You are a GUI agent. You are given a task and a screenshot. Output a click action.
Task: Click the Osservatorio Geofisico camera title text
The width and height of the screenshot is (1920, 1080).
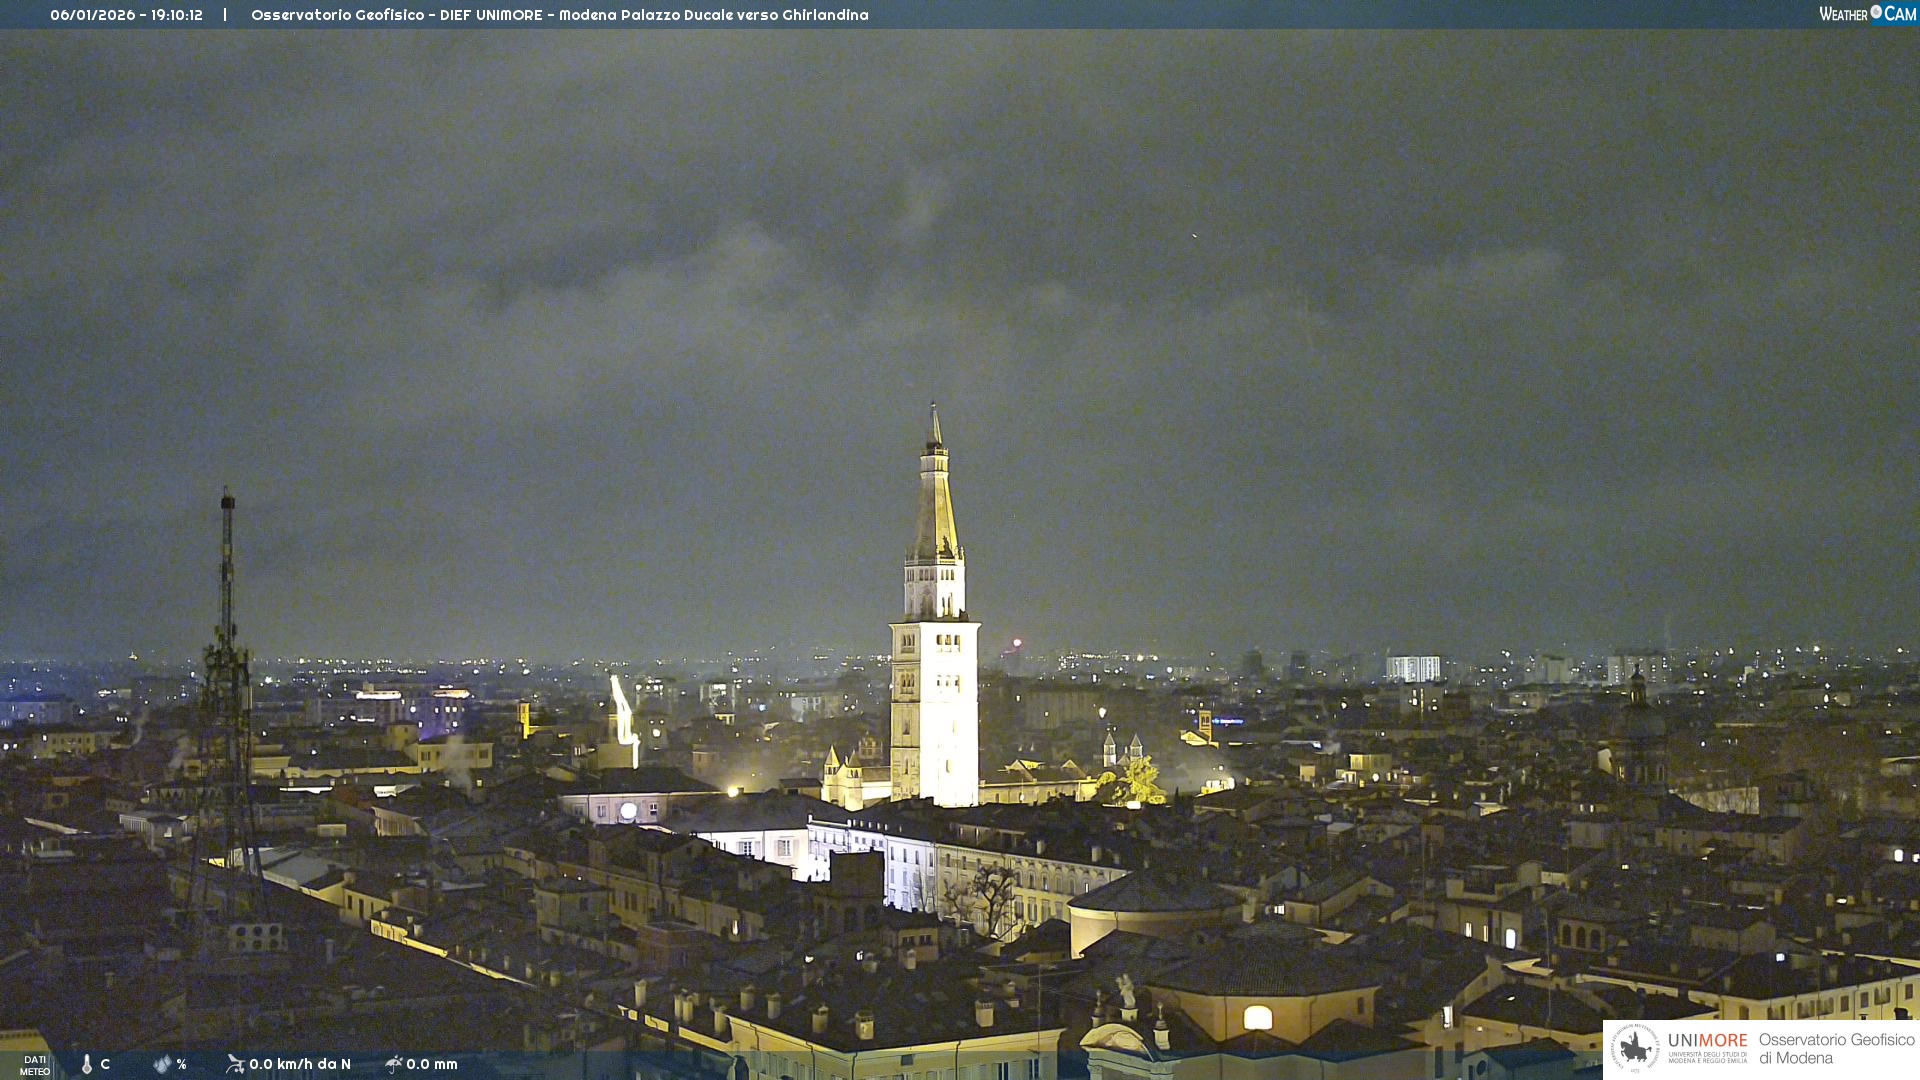pos(559,15)
